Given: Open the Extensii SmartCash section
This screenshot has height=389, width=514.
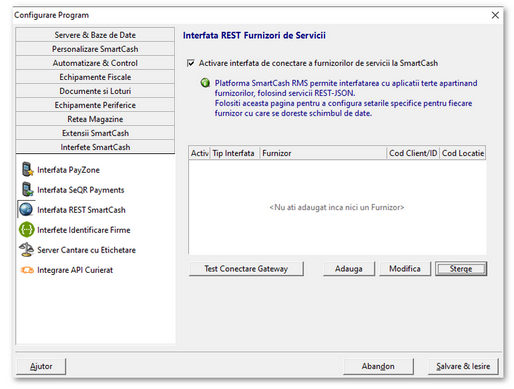Looking at the screenshot, I should [x=95, y=133].
